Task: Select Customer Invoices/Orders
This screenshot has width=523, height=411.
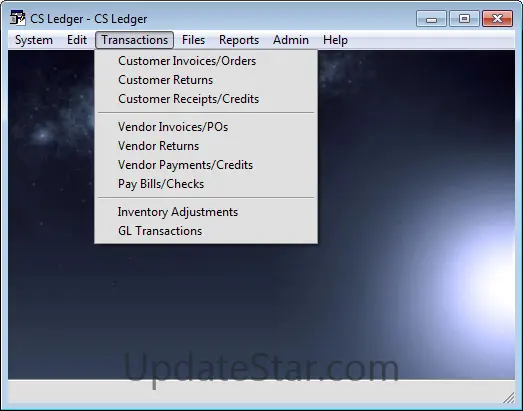Action: point(206,61)
